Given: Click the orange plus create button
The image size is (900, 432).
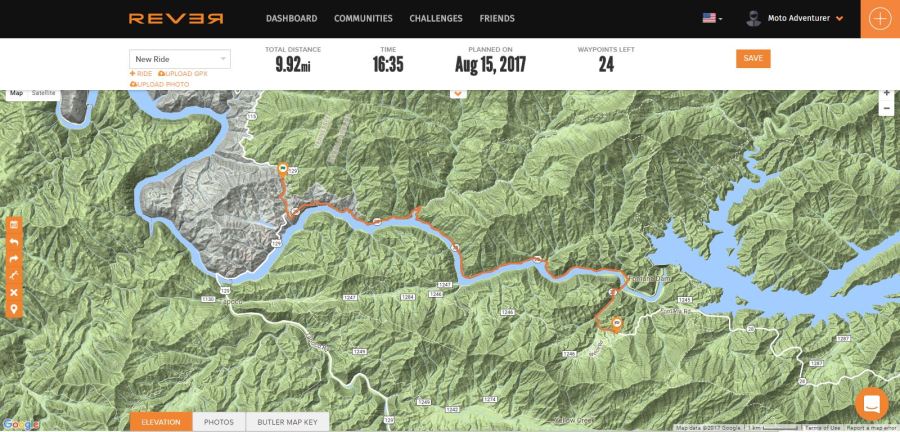Looking at the screenshot, I should pyautogui.click(x=880, y=19).
